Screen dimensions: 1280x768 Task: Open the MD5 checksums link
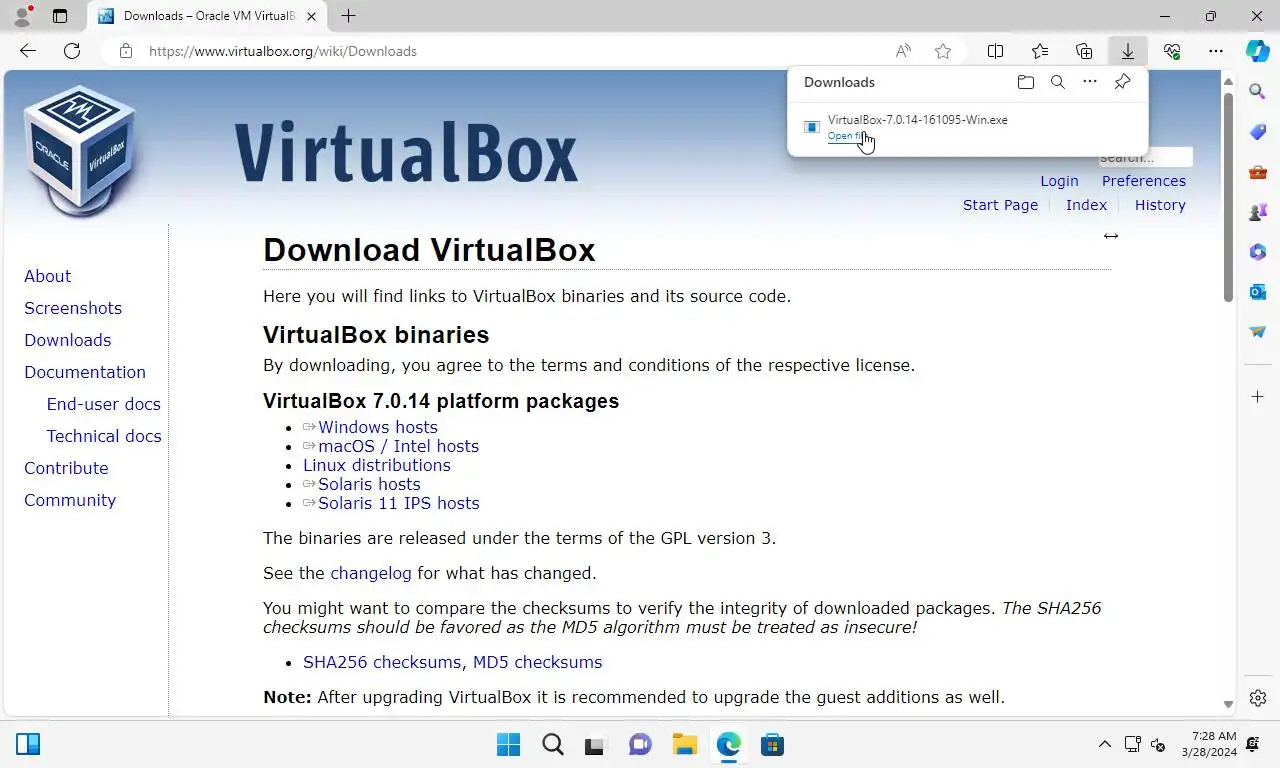coord(537,662)
